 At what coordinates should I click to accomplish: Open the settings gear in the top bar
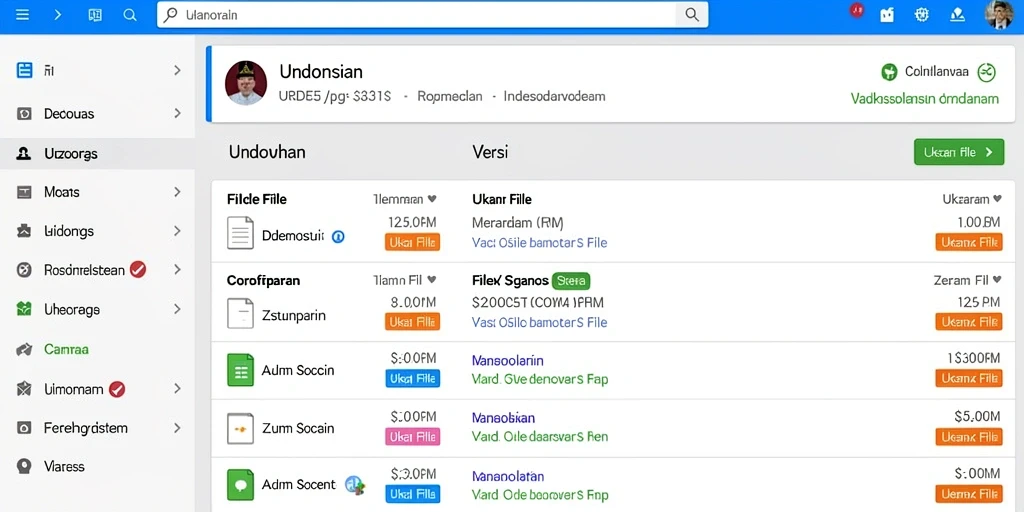921,15
